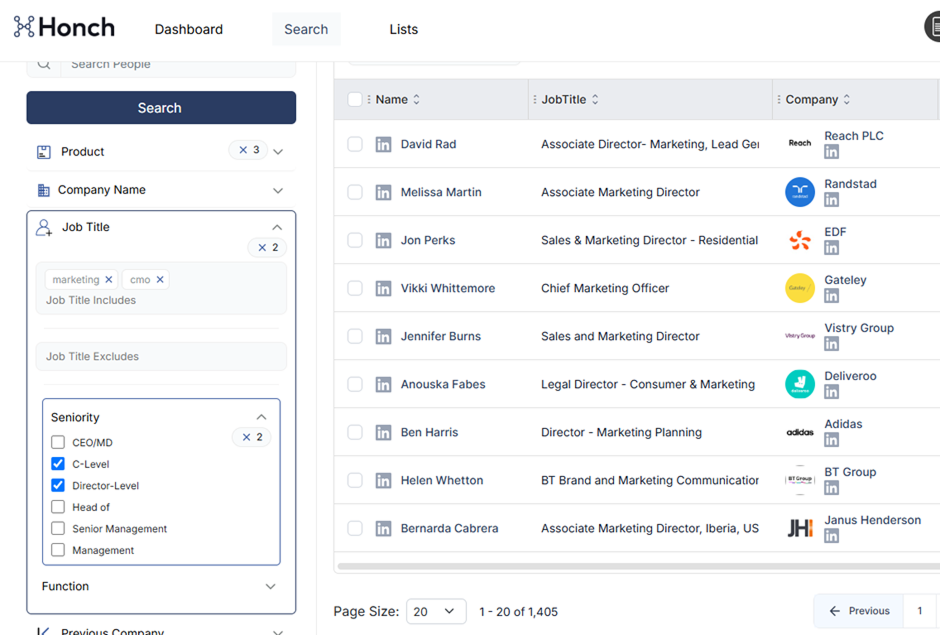940x635 pixels.
Task: Open Randstad company LinkedIn icon
Action: [x=831, y=200]
